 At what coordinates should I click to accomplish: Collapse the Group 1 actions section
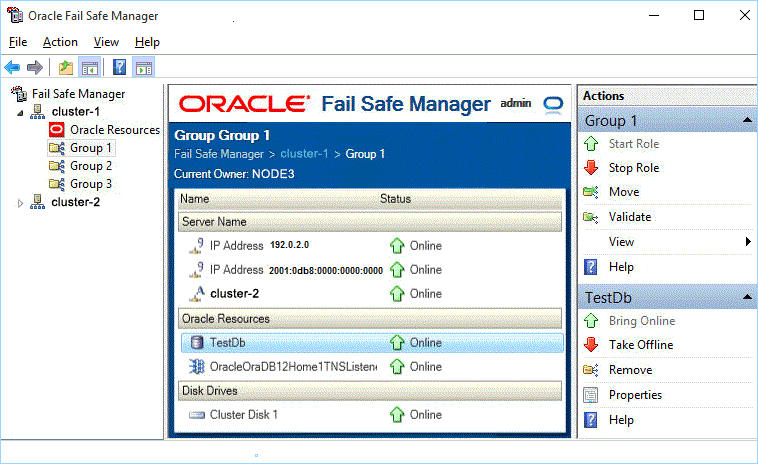coord(747,120)
